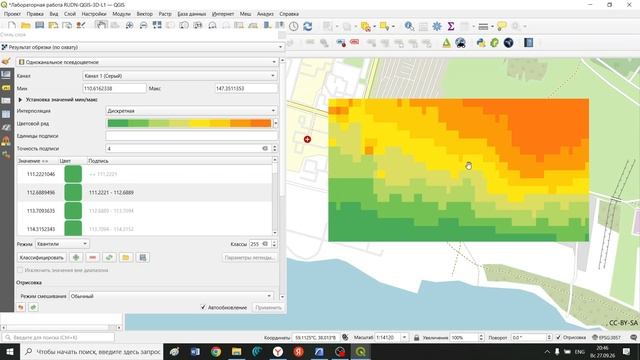This screenshot has width=640, height=360.
Task: Click the Единицы подписи label suffix field
Action: (191, 136)
